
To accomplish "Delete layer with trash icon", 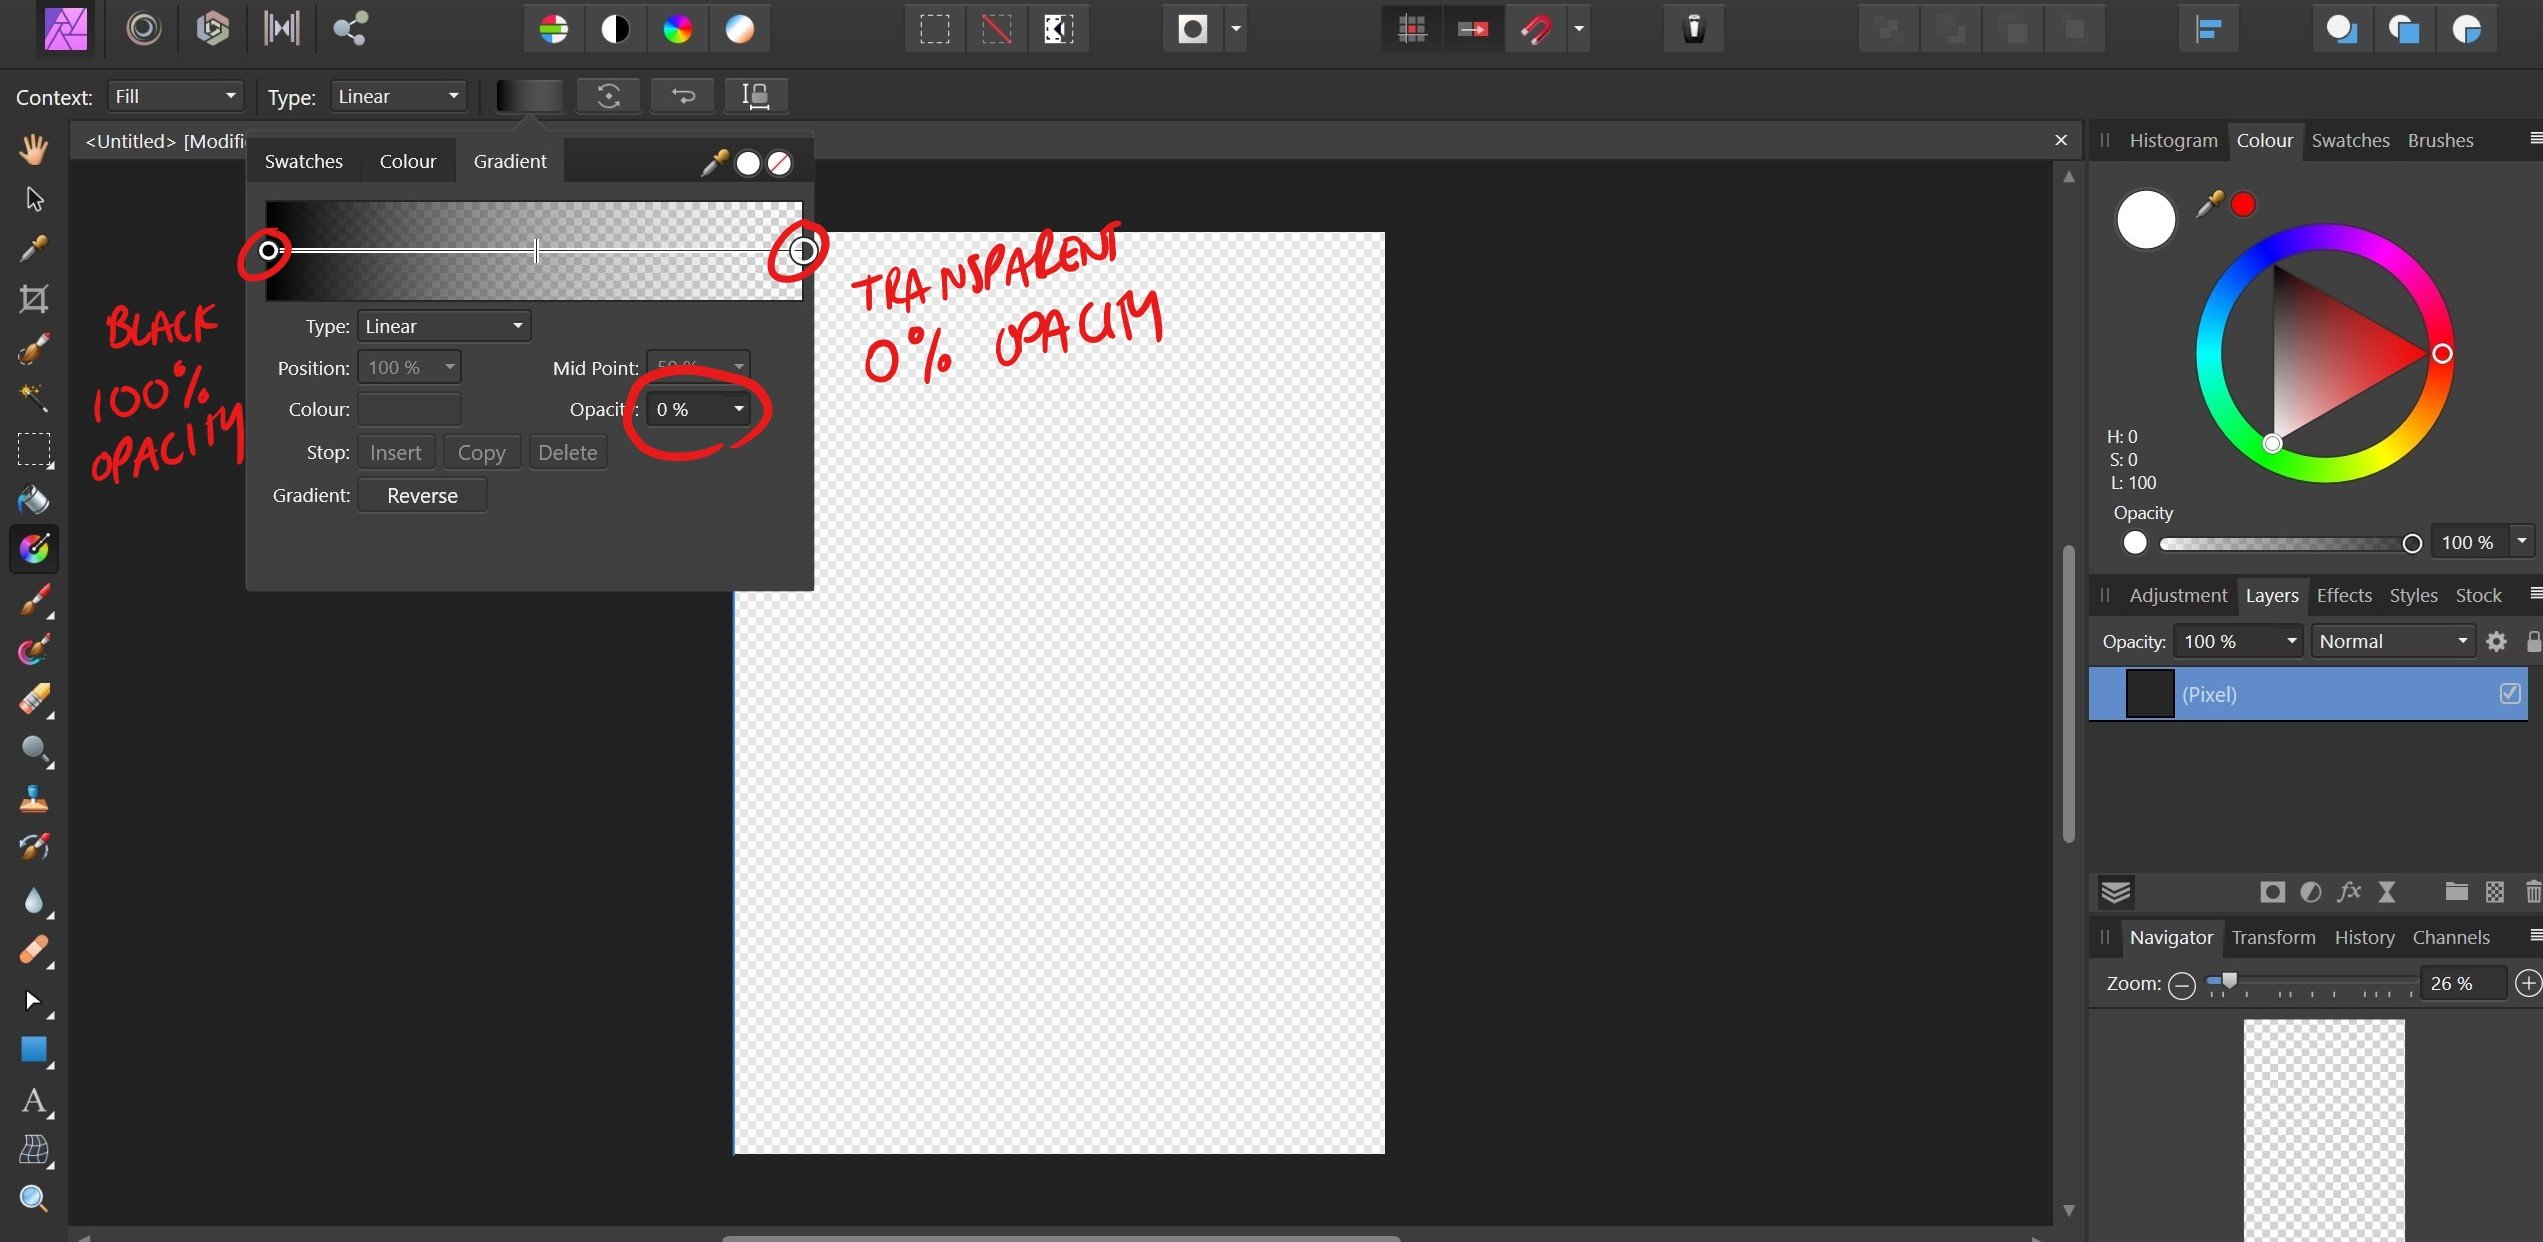I will [2532, 892].
